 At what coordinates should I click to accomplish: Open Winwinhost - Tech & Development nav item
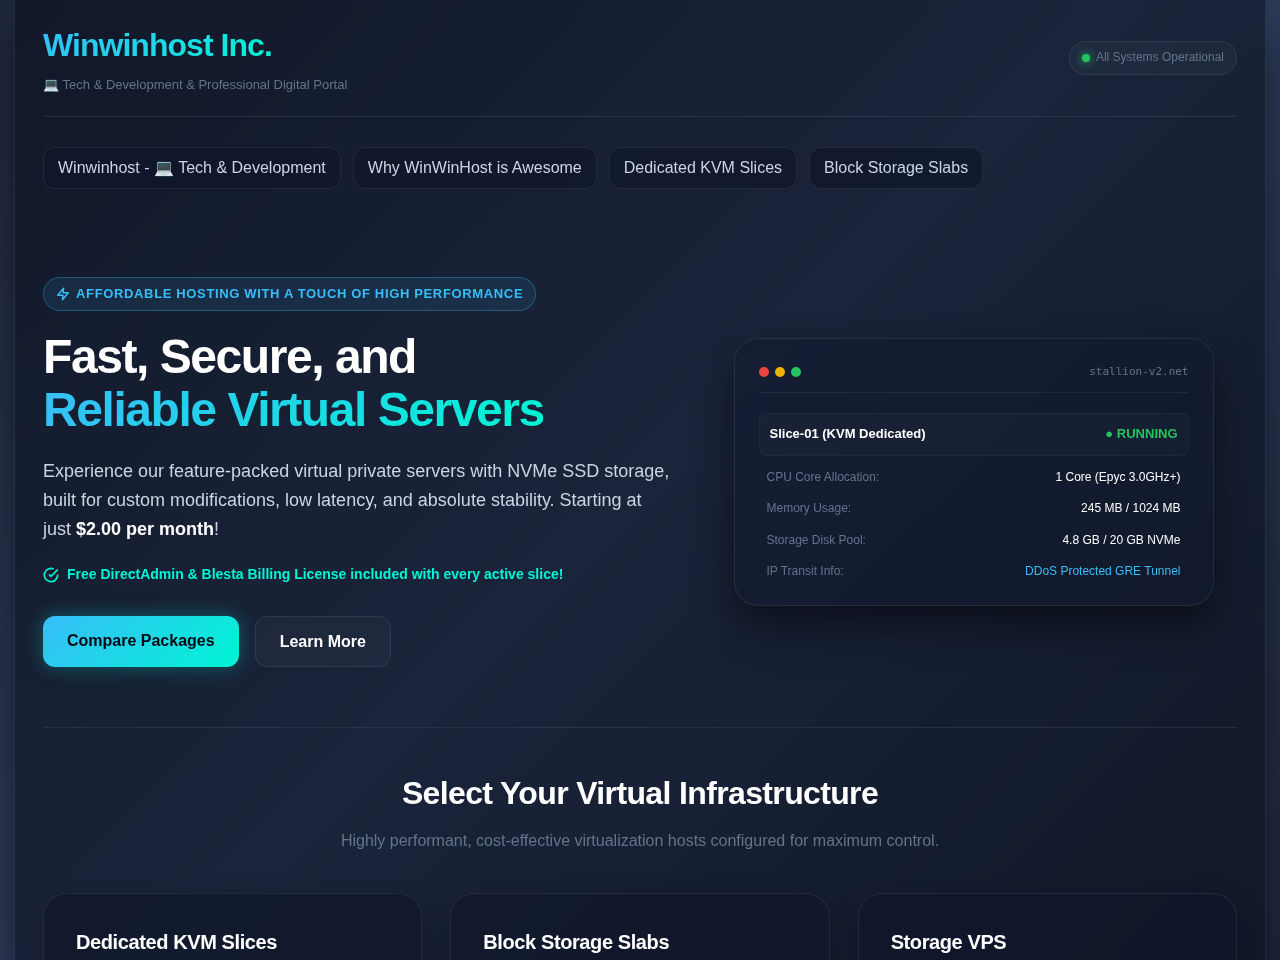192,168
